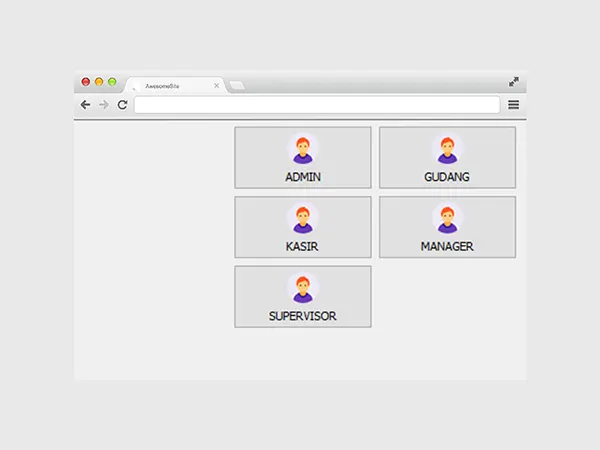Close the AwesomeSite tab
The height and width of the screenshot is (450, 600).
tap(216, 86)
